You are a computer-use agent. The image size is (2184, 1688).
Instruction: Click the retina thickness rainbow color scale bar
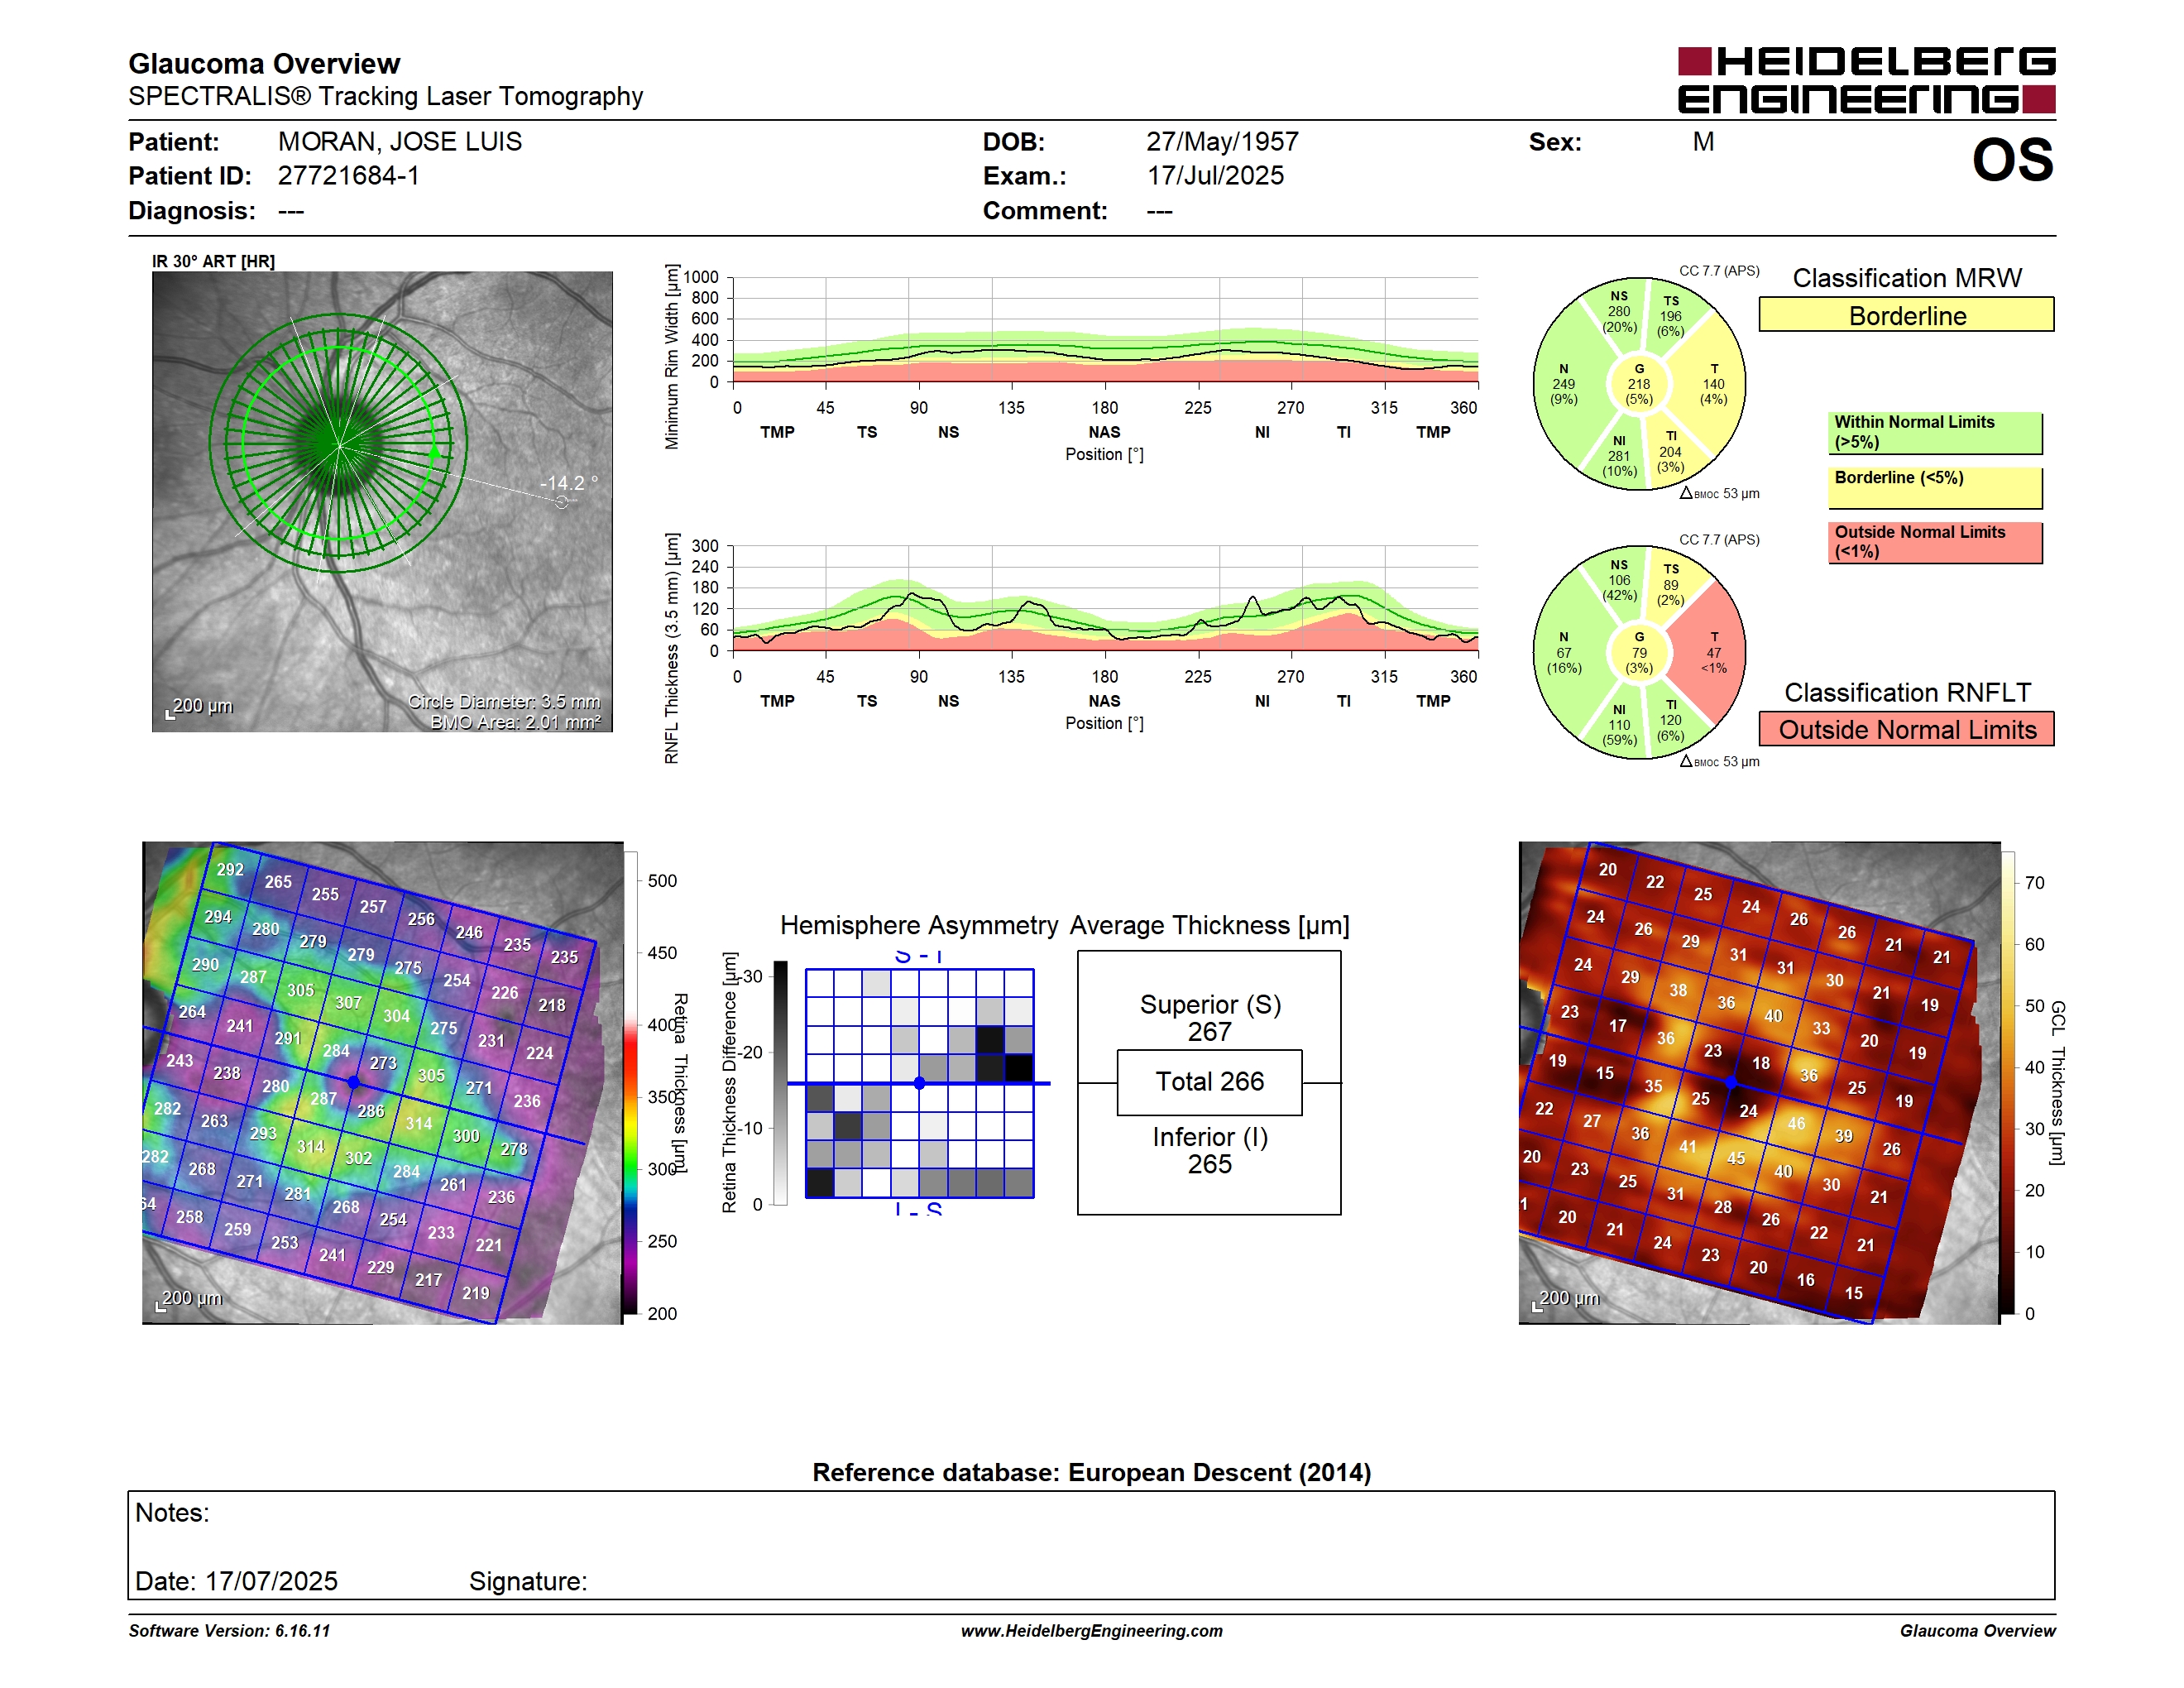tap(631, 1082)
